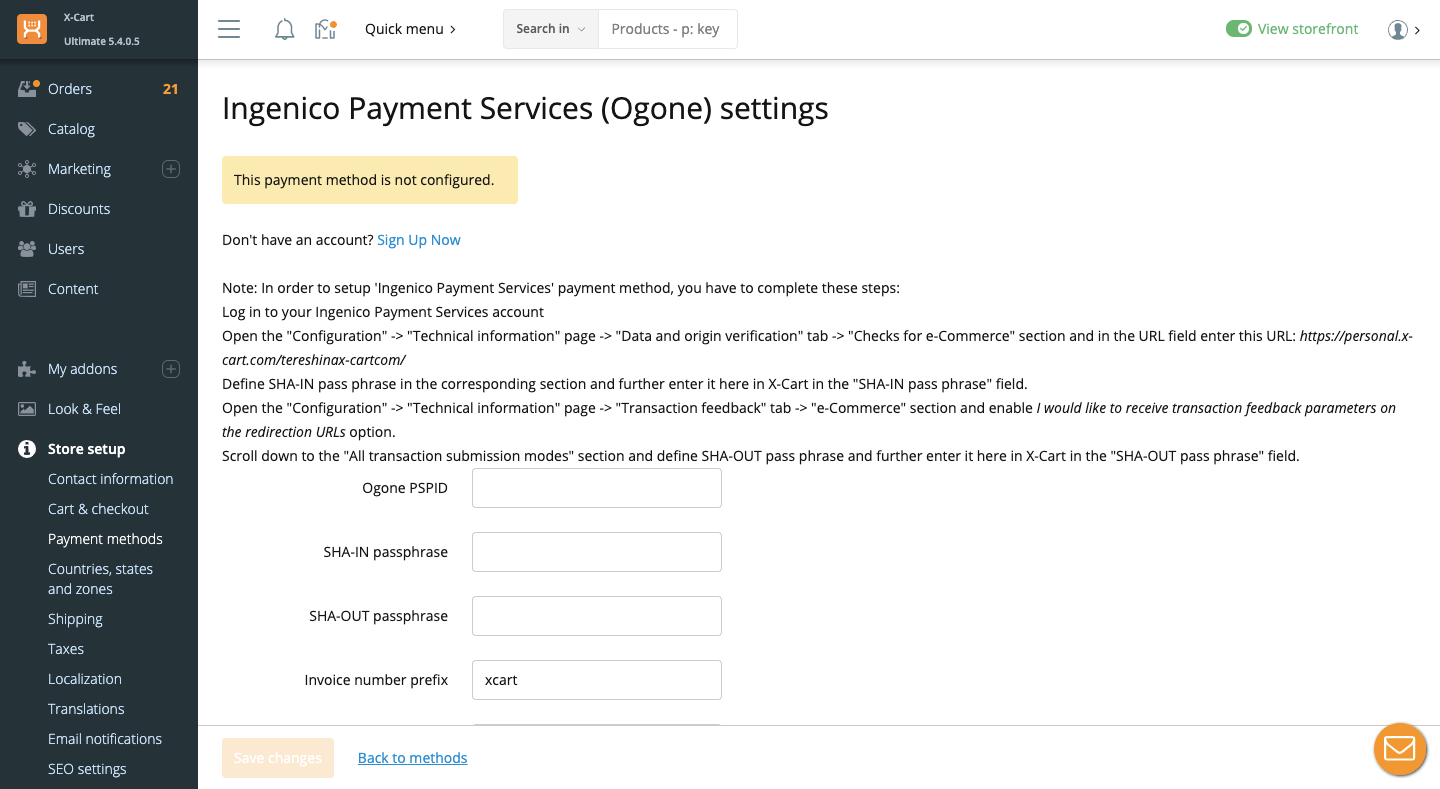The width and height of the screenshot is (1440, 789).
Task: Focus the Ogone PSPID field
Action: click(596, 488)
